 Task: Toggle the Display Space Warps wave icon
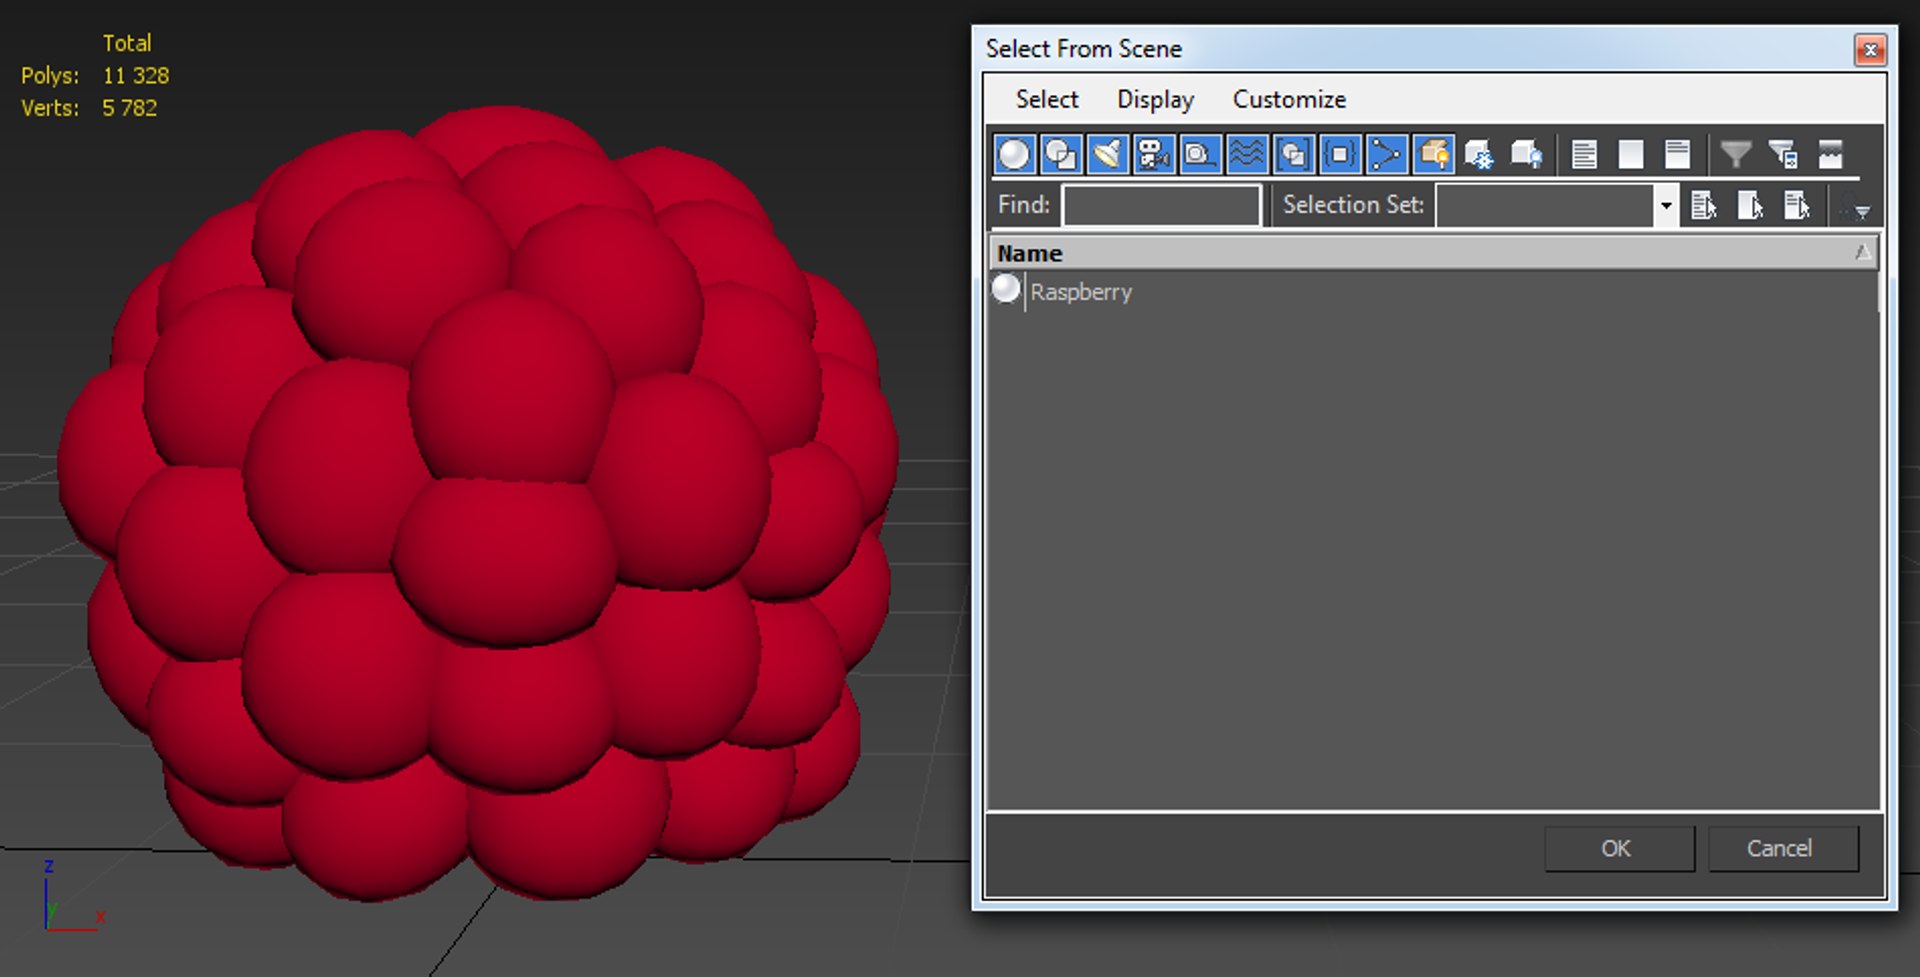click(x=1247, y=154)
